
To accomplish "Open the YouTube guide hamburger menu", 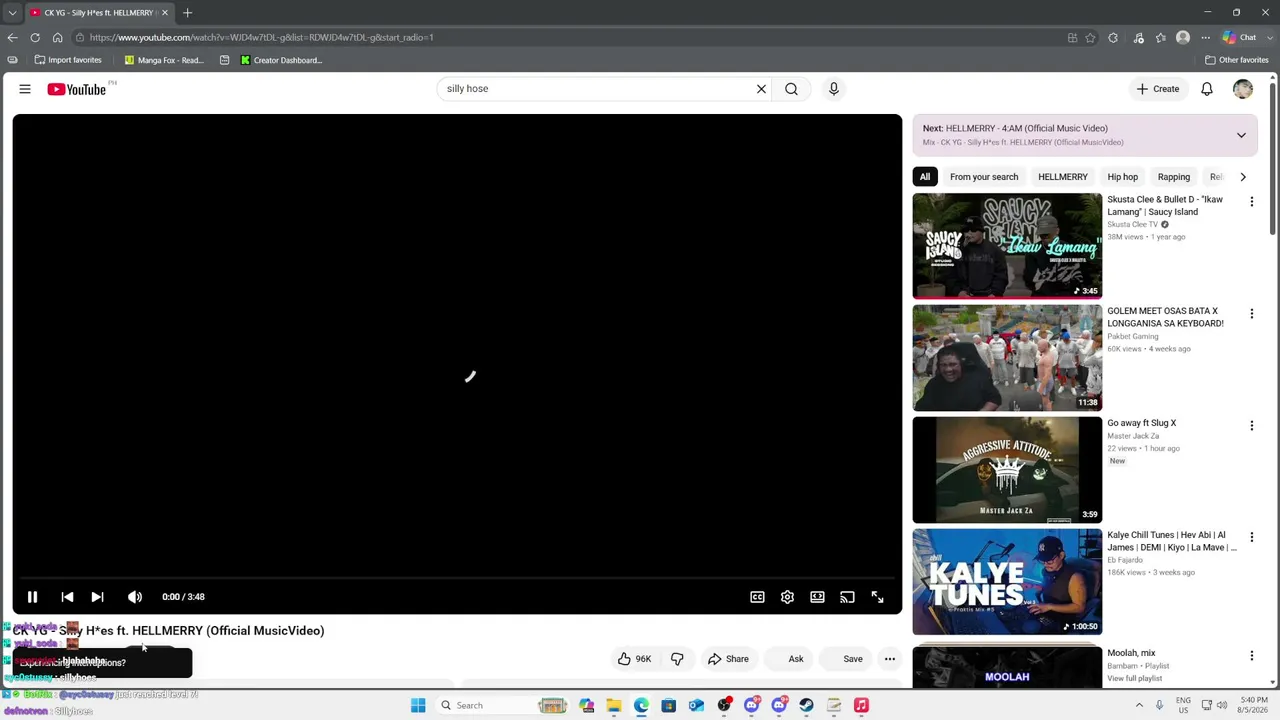I will click(25, 89).
